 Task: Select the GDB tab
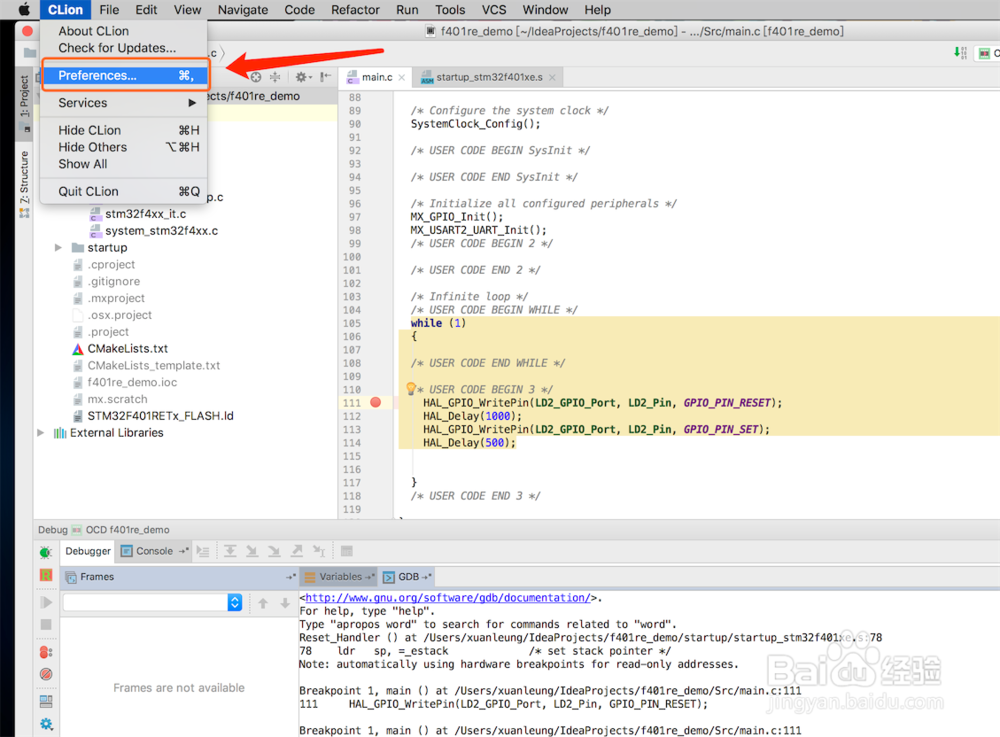pyautogui.click(x=408, y=577)
